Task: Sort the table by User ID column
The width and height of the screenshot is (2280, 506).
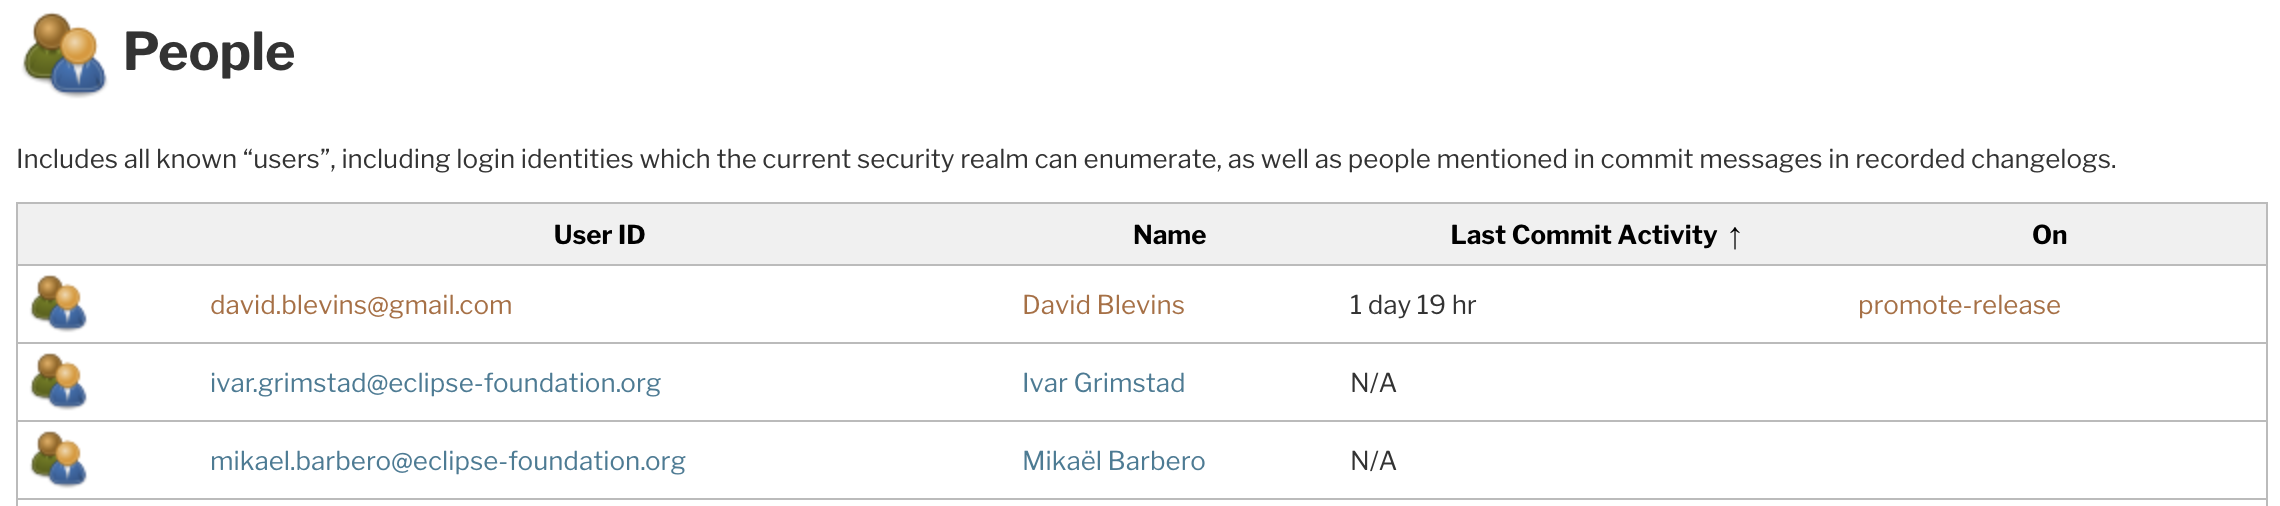Action: click(599, 235)
